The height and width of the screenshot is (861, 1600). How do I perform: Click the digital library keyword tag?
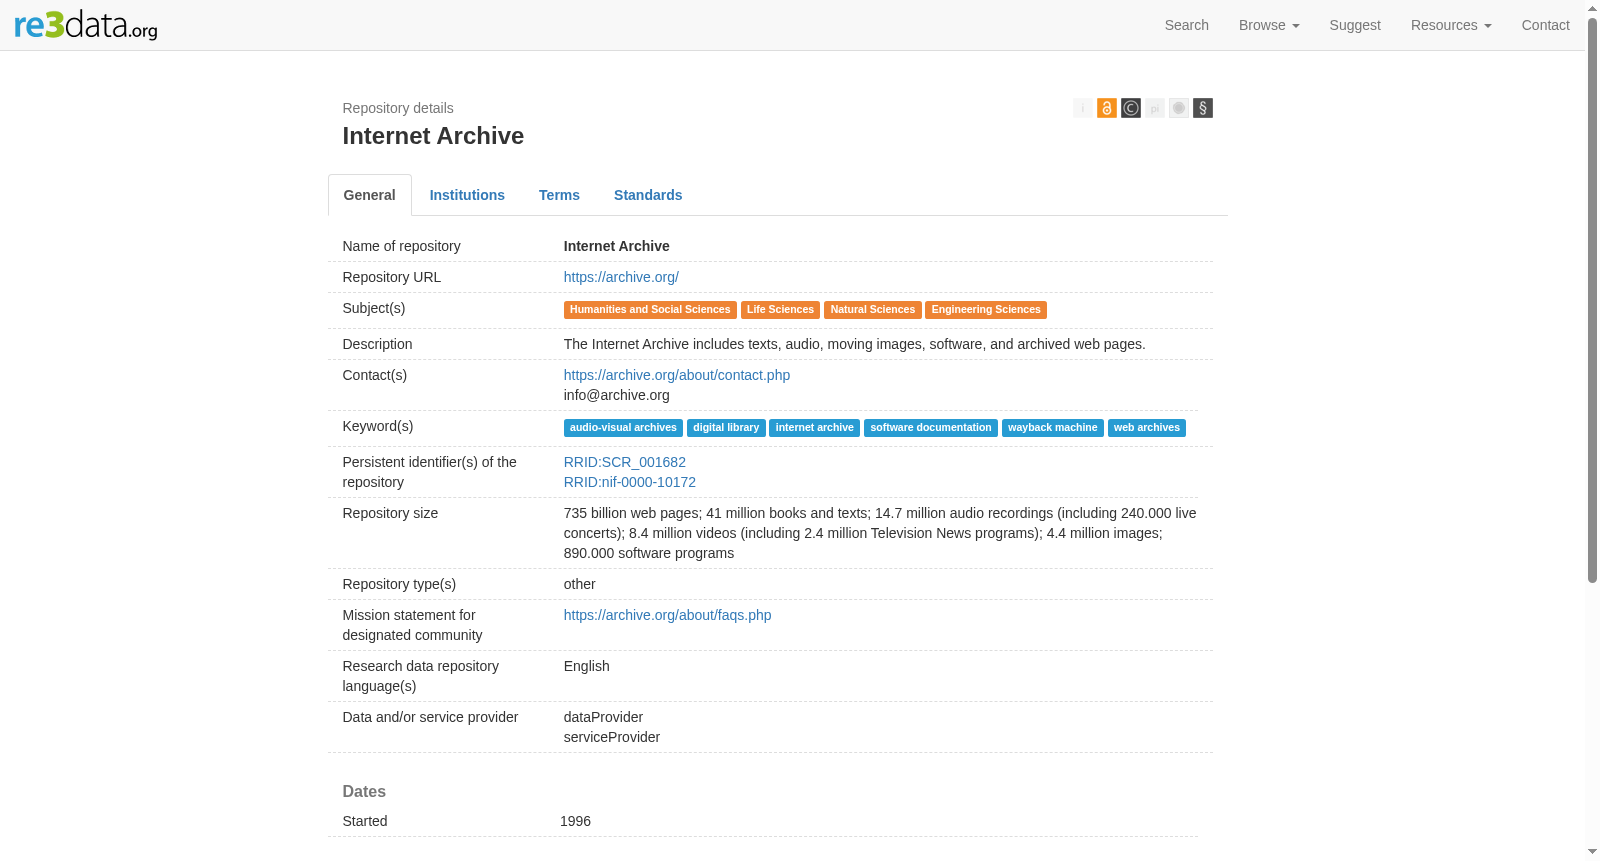(x=726, y=428)
